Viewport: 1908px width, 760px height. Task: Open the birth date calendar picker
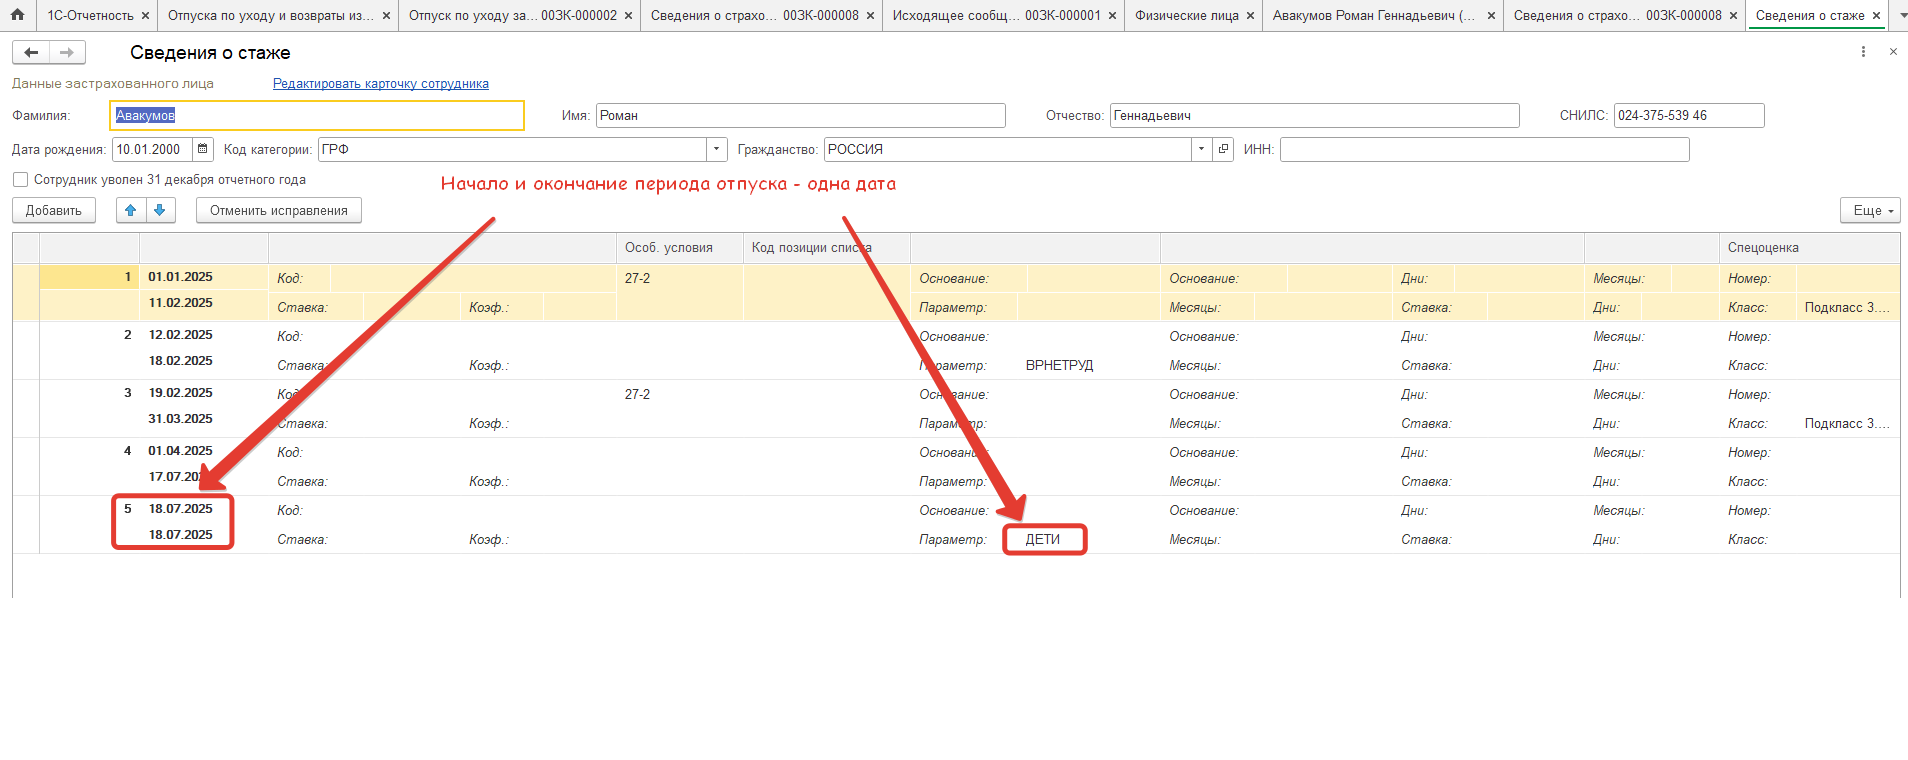click(x=203, y=149)
